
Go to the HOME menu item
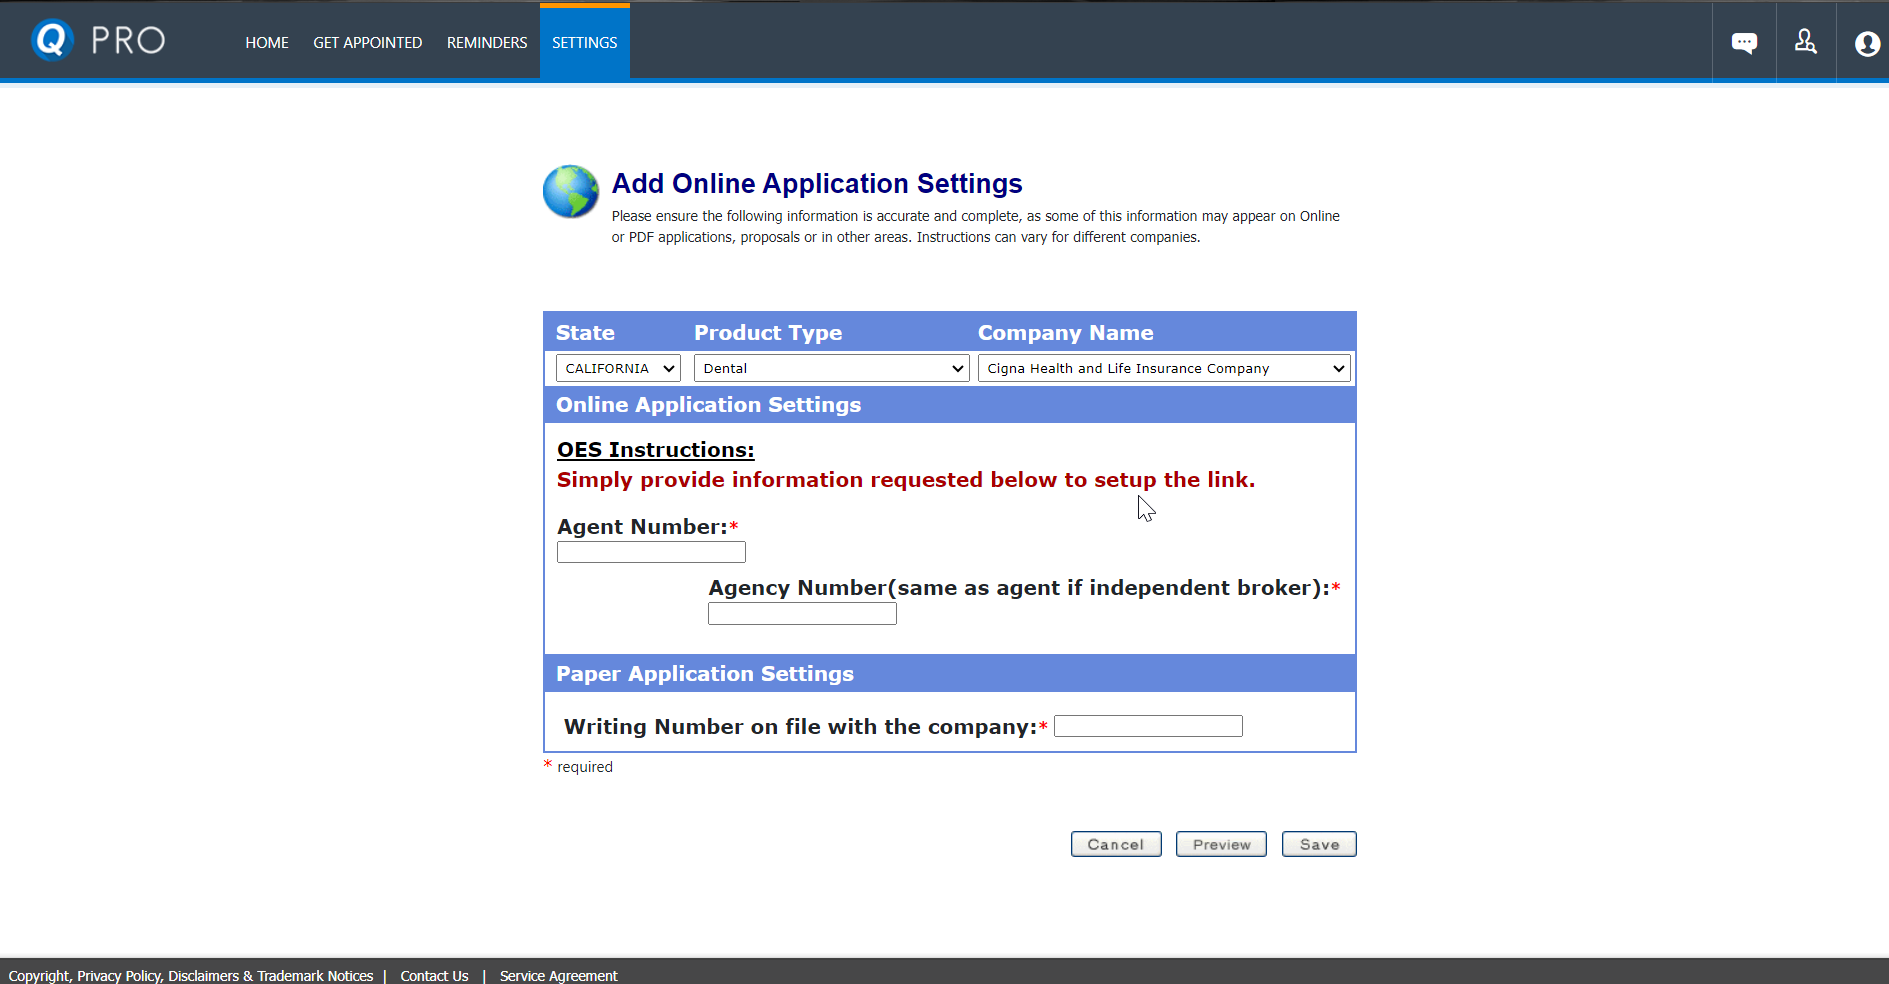coord(267,42)
